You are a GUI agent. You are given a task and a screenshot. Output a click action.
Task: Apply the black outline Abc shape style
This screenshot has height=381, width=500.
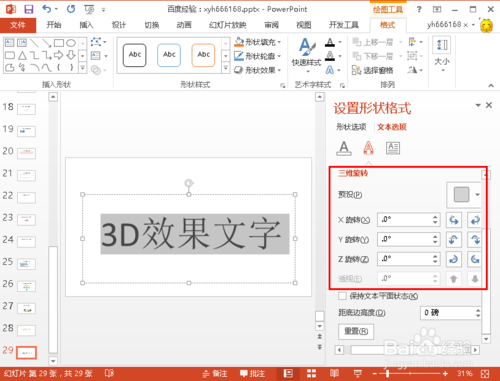click(135, 55)
